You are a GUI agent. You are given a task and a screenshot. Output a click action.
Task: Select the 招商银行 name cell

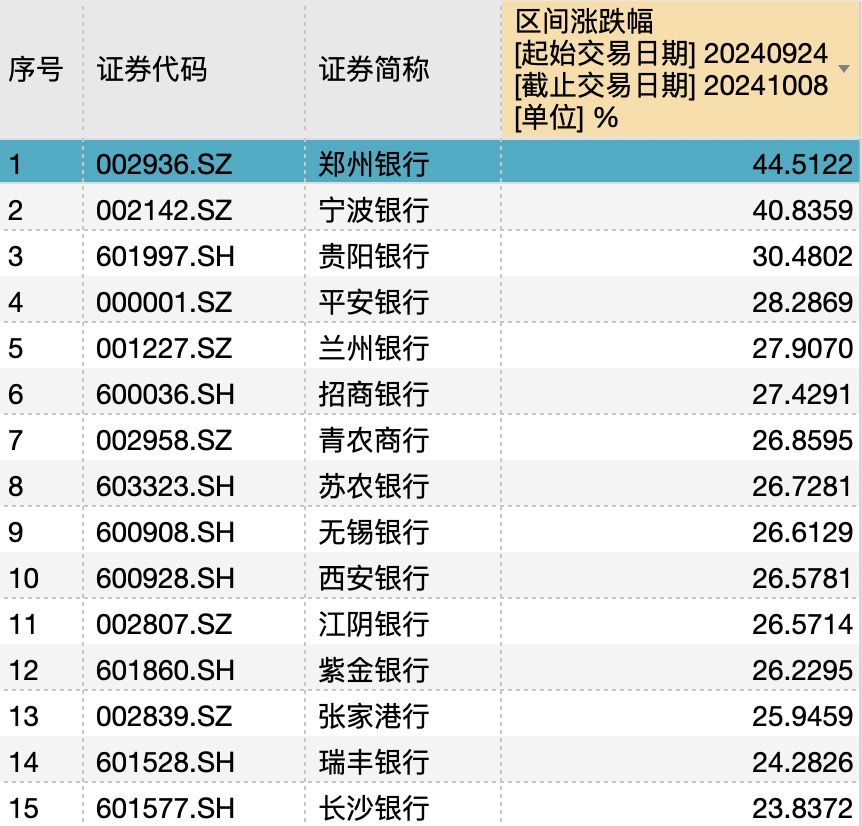tap(374, 395)
